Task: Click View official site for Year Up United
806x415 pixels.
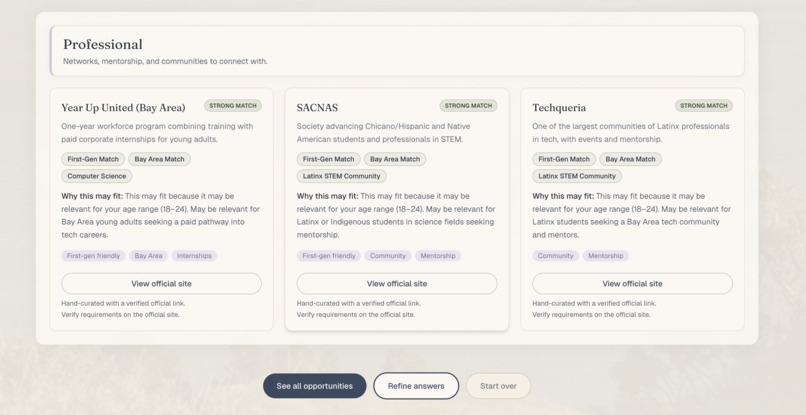Action: [161, 283]
